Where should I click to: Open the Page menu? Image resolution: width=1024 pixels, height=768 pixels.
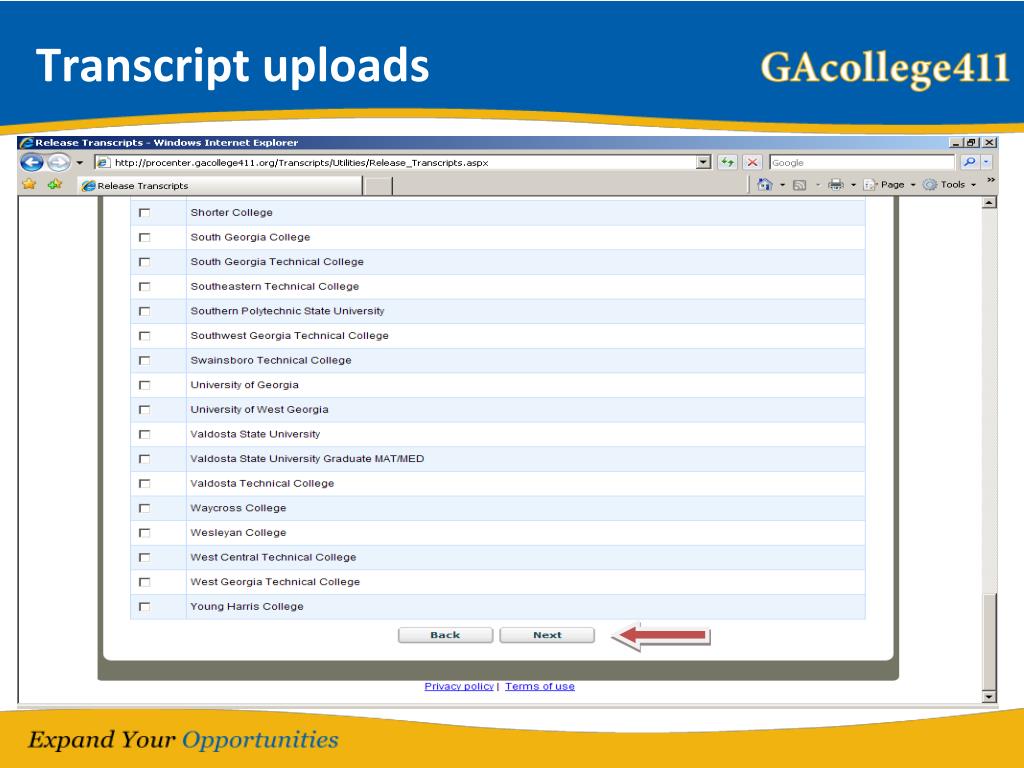[889, 185]
